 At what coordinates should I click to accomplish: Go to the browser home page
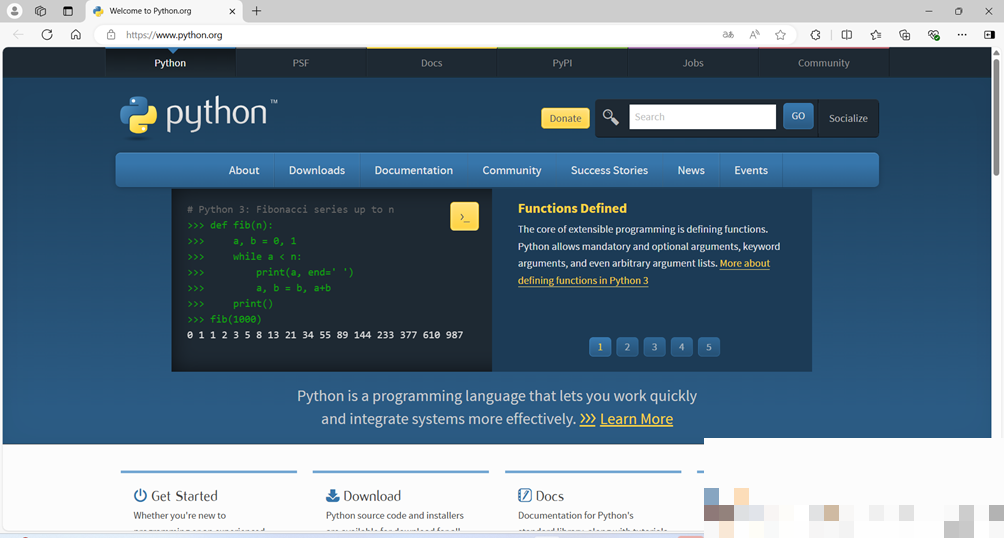(76, 35)
